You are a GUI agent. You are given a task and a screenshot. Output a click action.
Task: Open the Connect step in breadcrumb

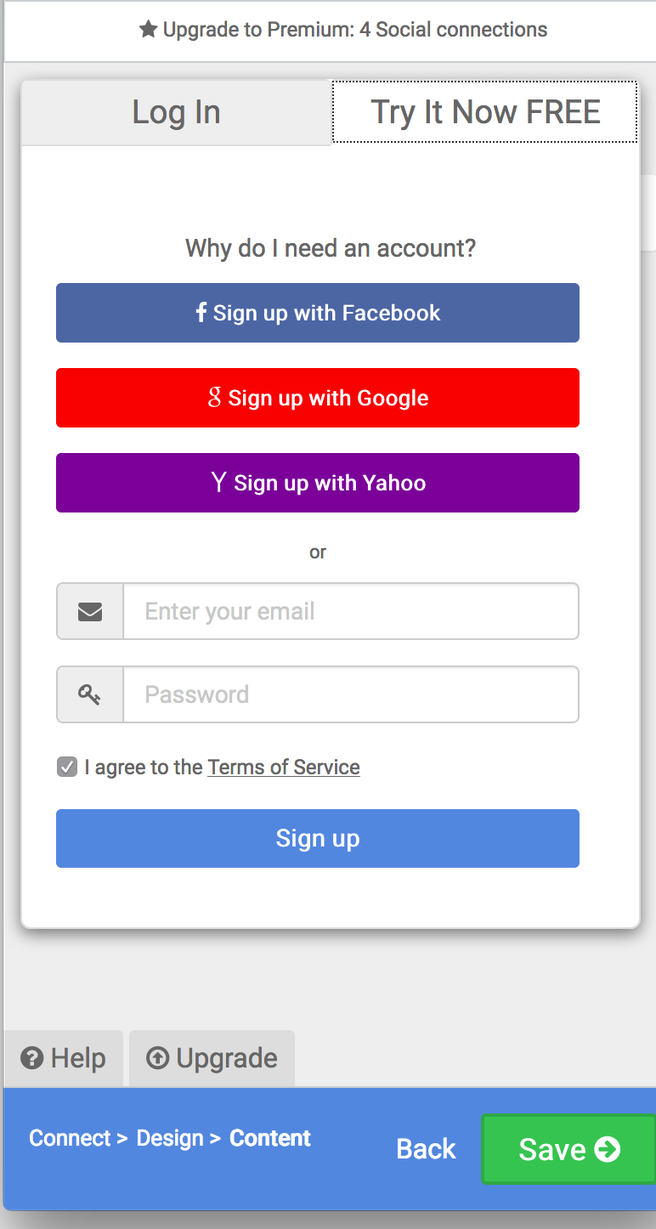[70, 1138]
